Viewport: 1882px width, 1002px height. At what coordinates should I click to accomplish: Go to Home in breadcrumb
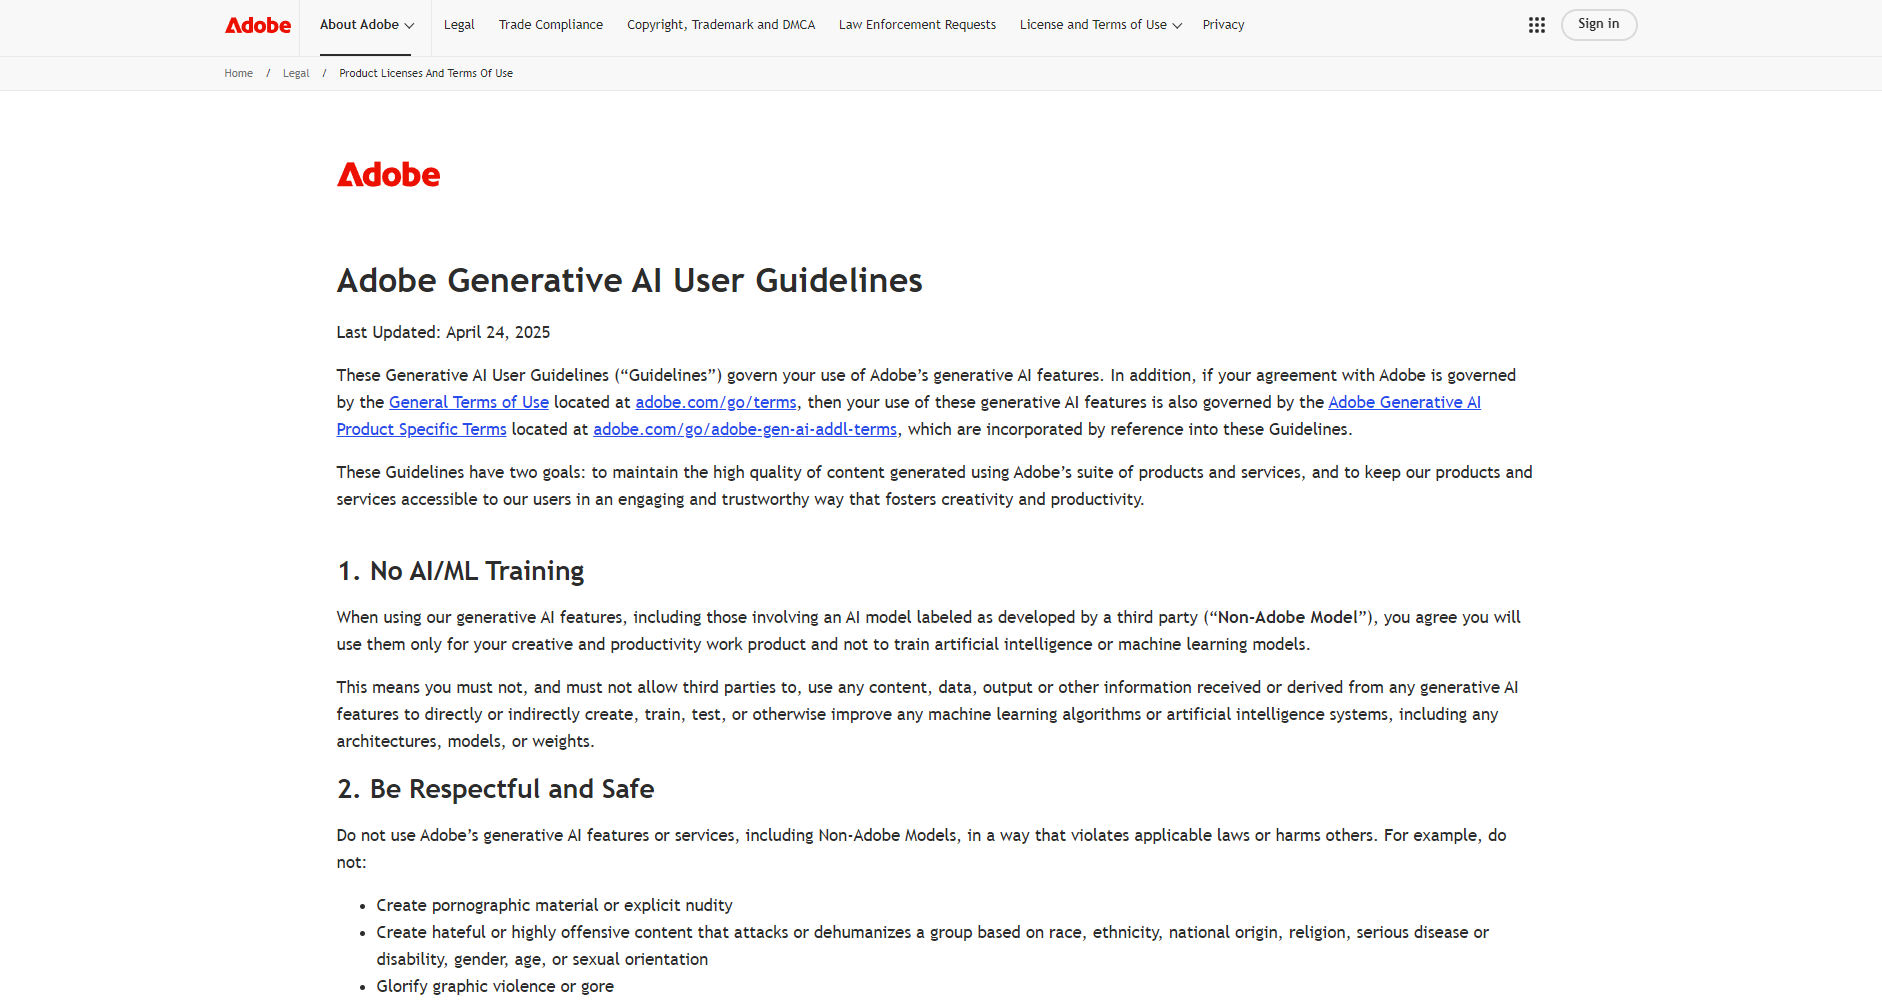click(239, 73)
